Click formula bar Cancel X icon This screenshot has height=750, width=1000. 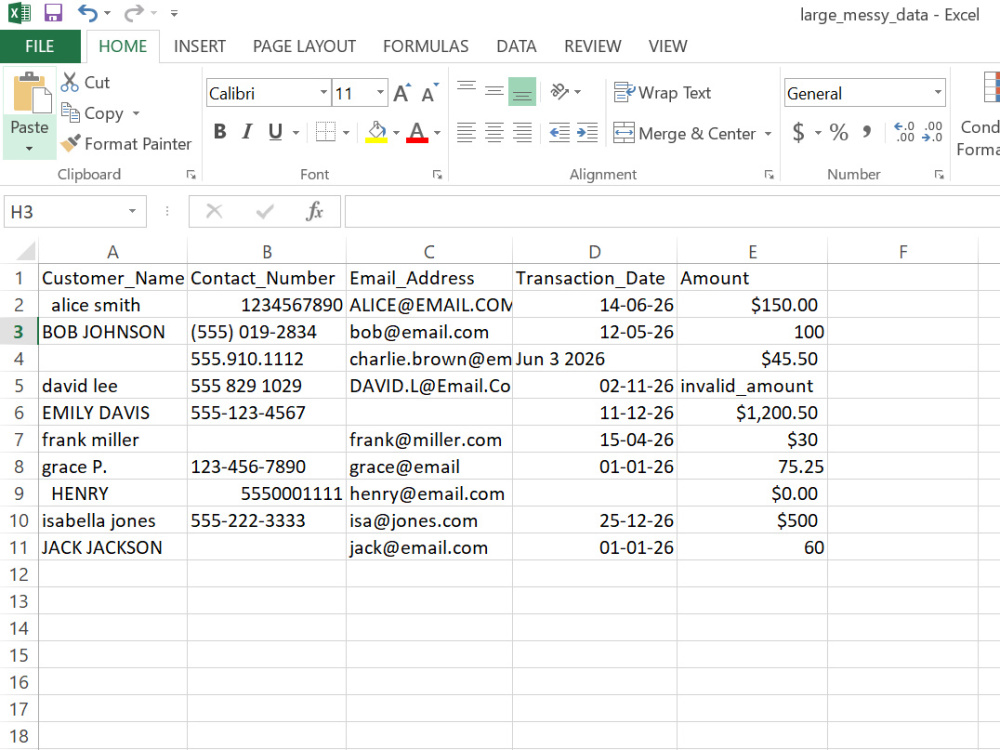click(214, 211)
